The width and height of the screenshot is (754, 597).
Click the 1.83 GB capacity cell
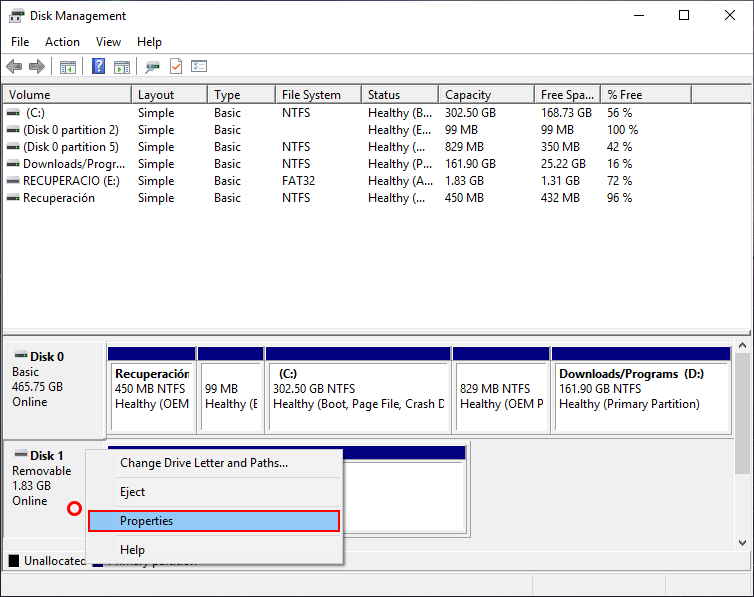464,181
